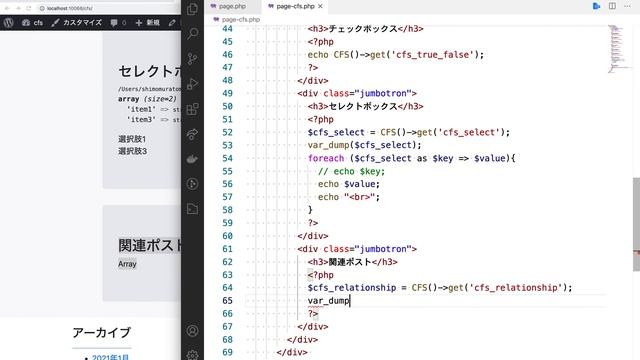Screen dimensions: 640x360
Task: Go back in the browser
Action: [x=7, y=8]
